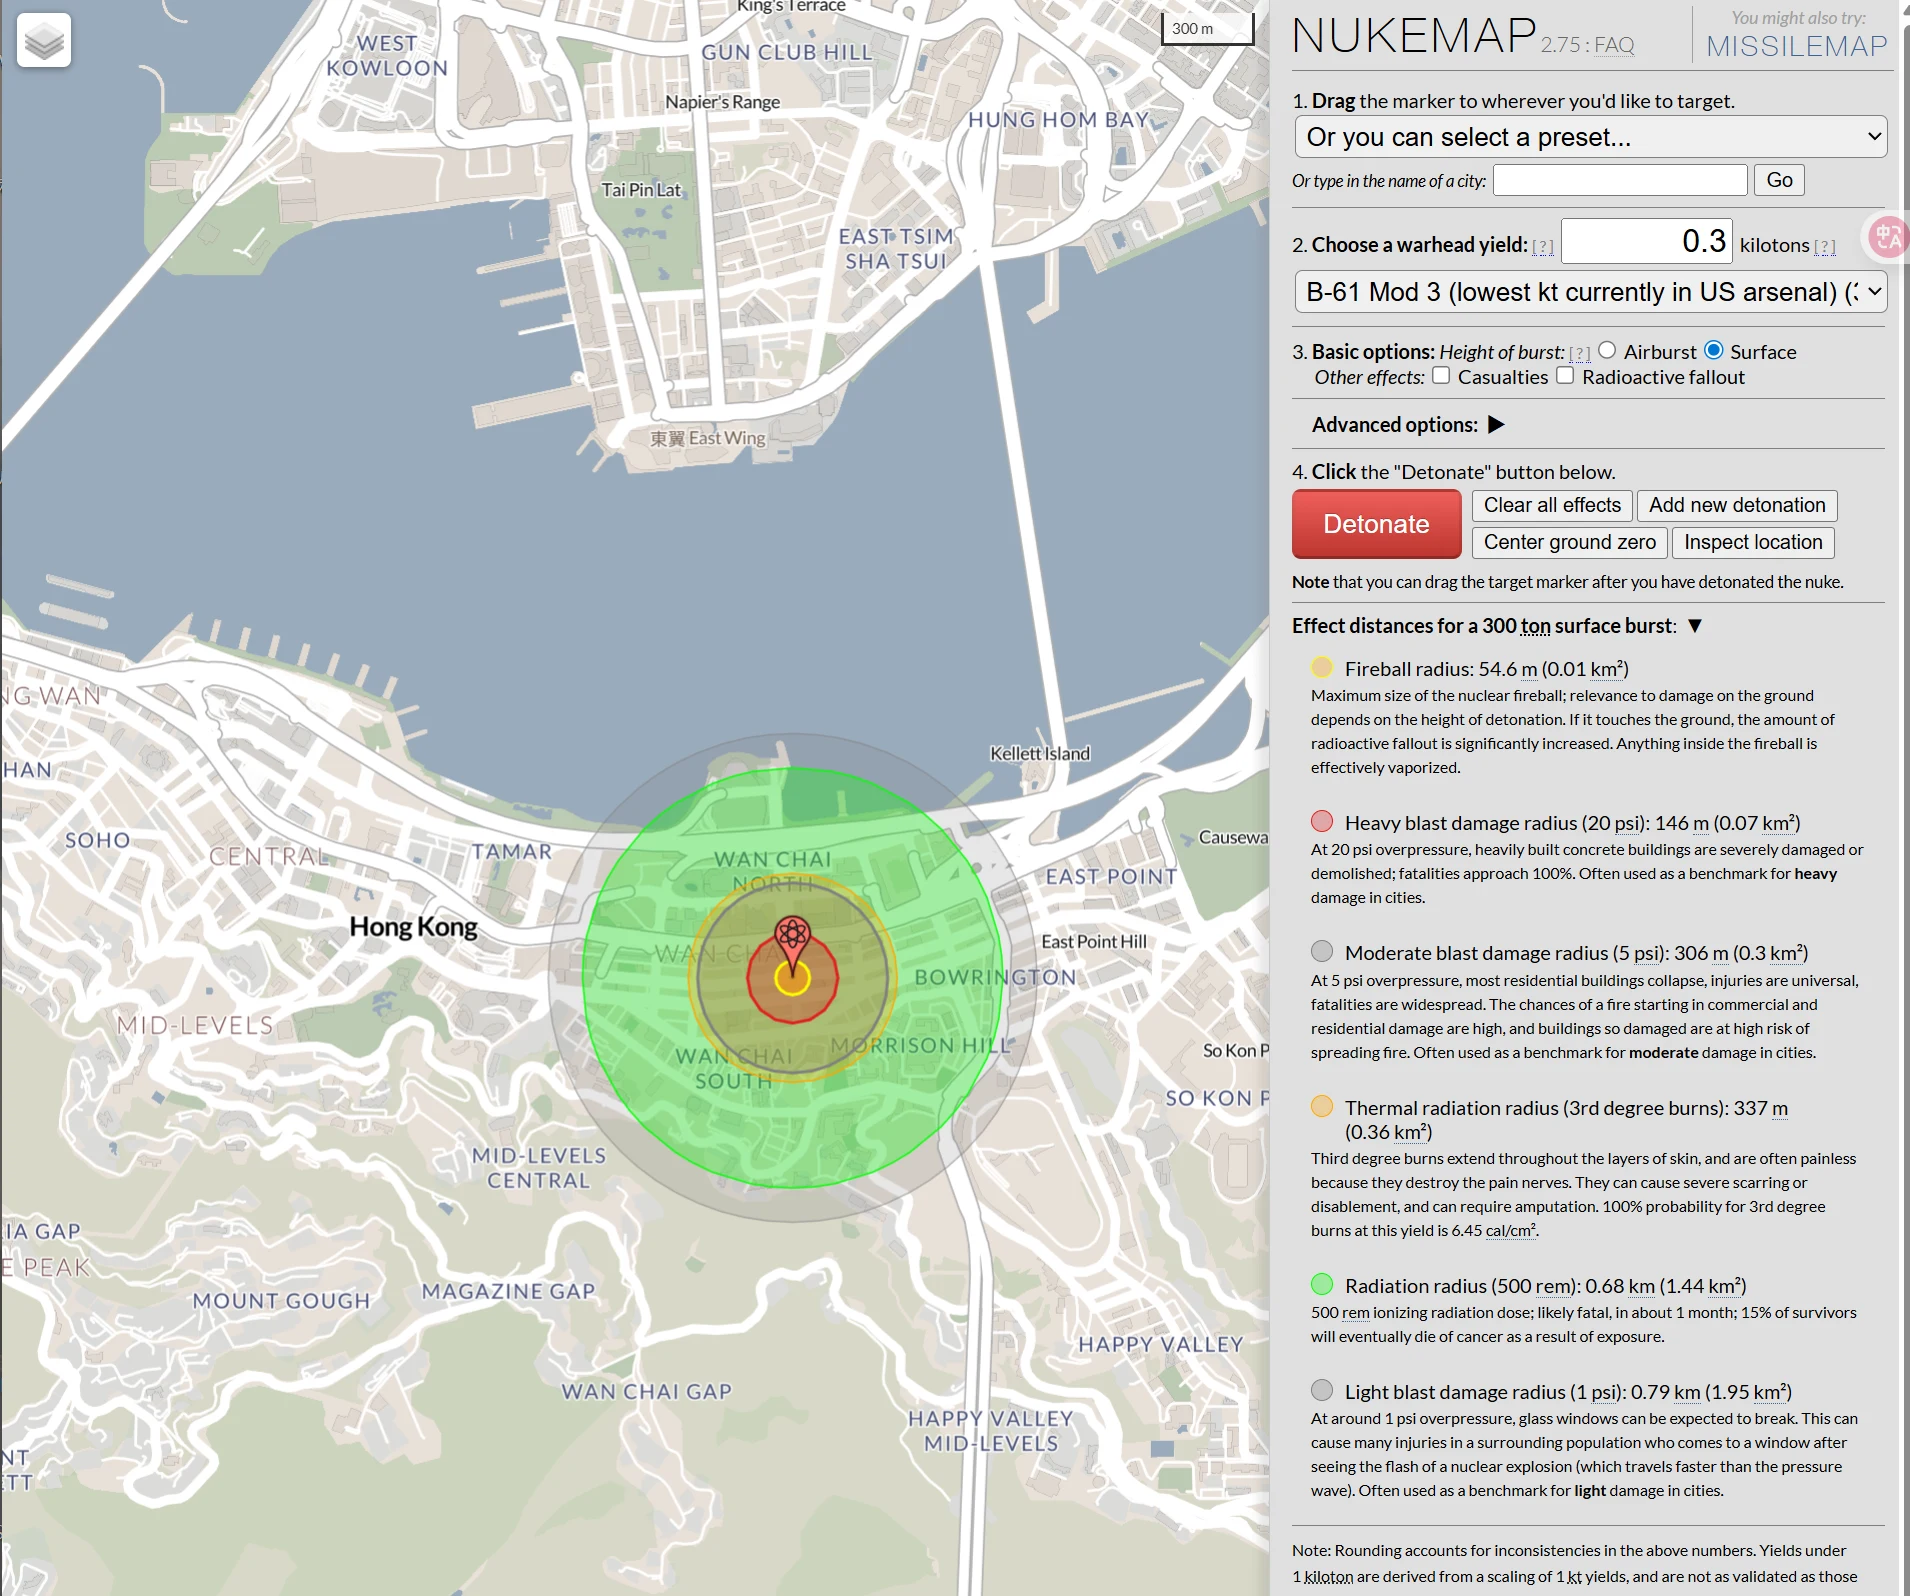This screenshot has height=1596, width=1910.
Task: Click the green radiation radius legend circle
Action: (1322, 1285)
